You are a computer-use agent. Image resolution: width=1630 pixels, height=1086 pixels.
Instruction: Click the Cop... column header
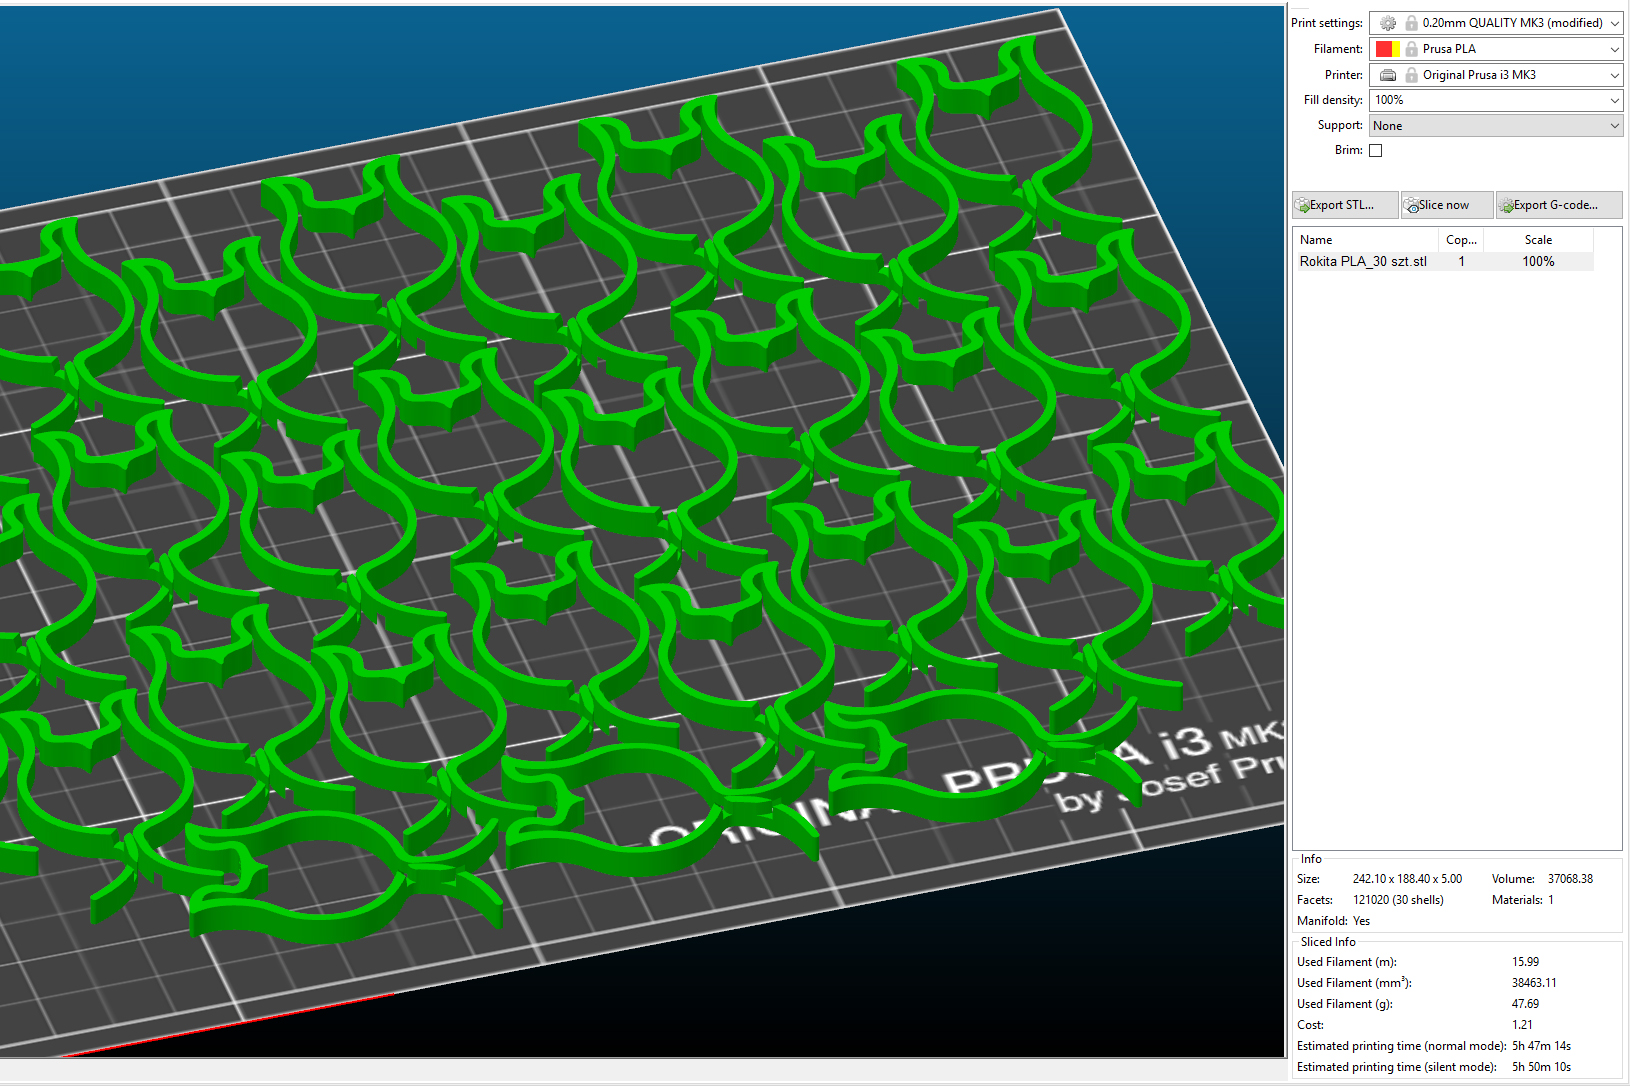pyautogui.click(x=1461, y=240)
